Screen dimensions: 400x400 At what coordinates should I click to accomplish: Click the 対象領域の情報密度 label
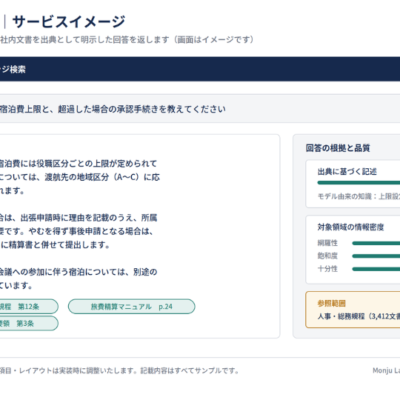pyautogui.click(x=350, y=227)
